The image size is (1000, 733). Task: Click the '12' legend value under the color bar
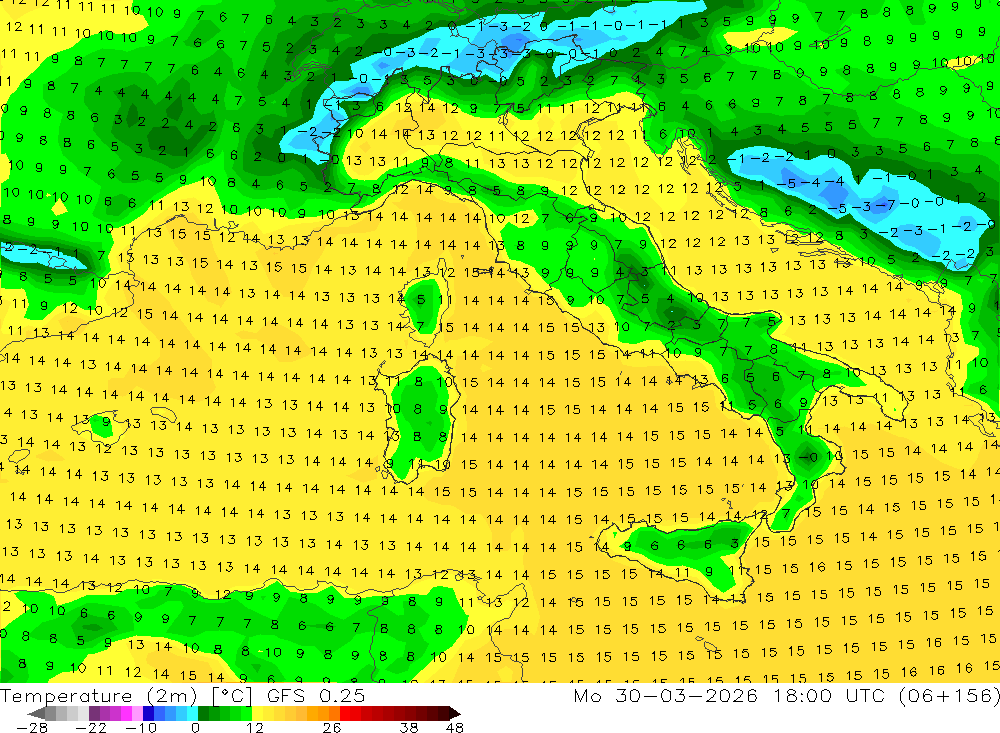point(255,727)
